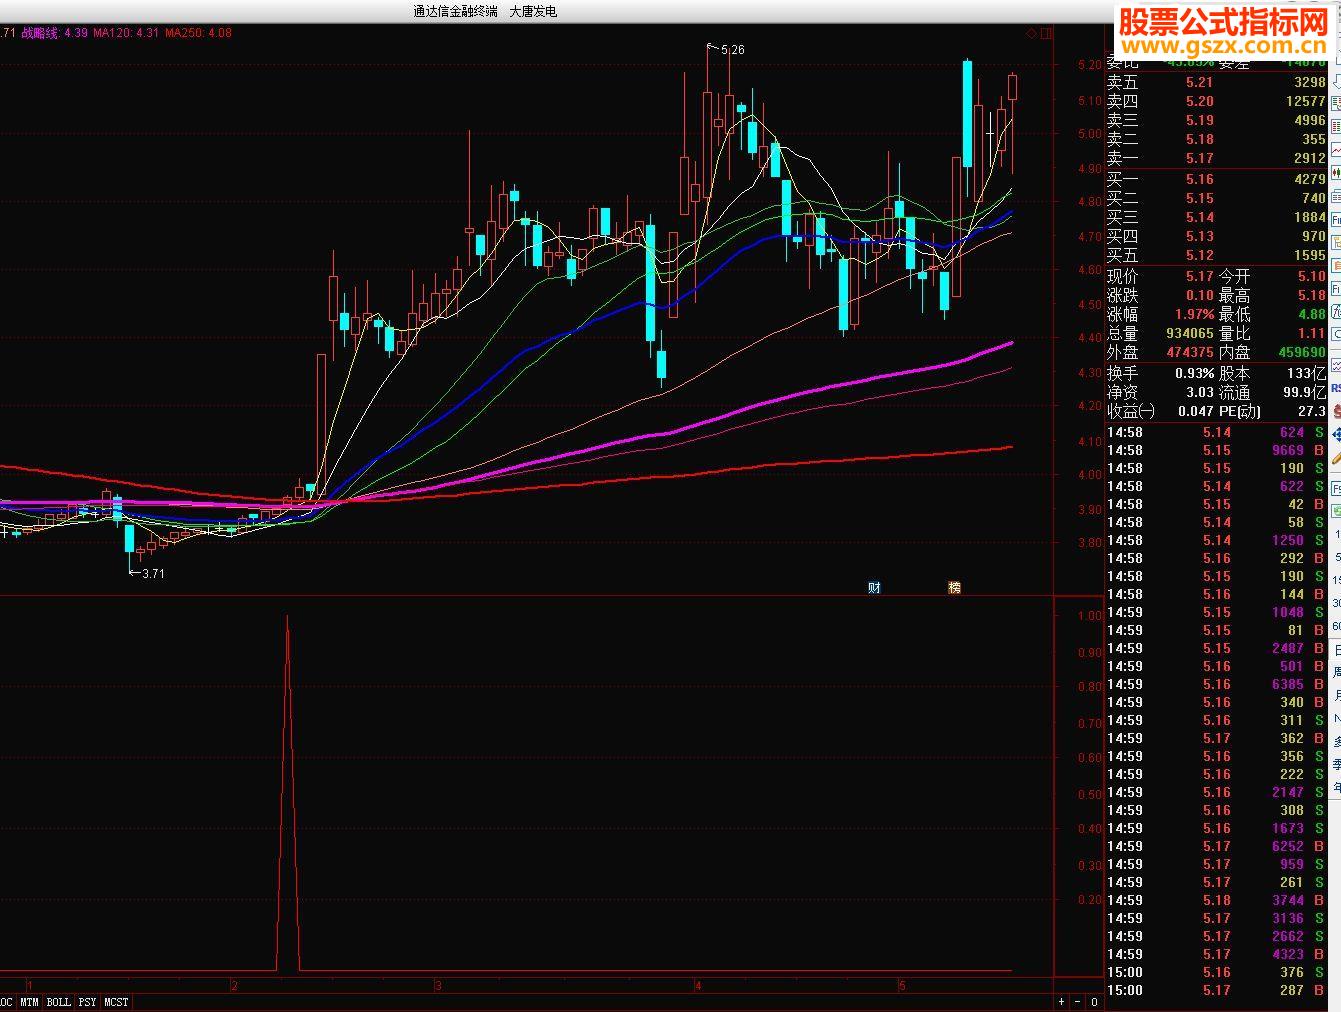Click the tick trade with volume 9669
Image resolution: width=1341 pixels, height=1012 pixels.
(x=1216, y=450)
